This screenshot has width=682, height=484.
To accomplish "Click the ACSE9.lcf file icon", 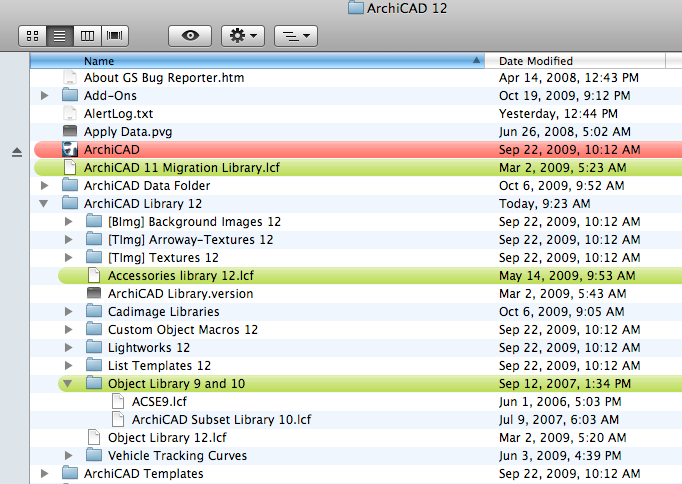I will pos(118,401).
